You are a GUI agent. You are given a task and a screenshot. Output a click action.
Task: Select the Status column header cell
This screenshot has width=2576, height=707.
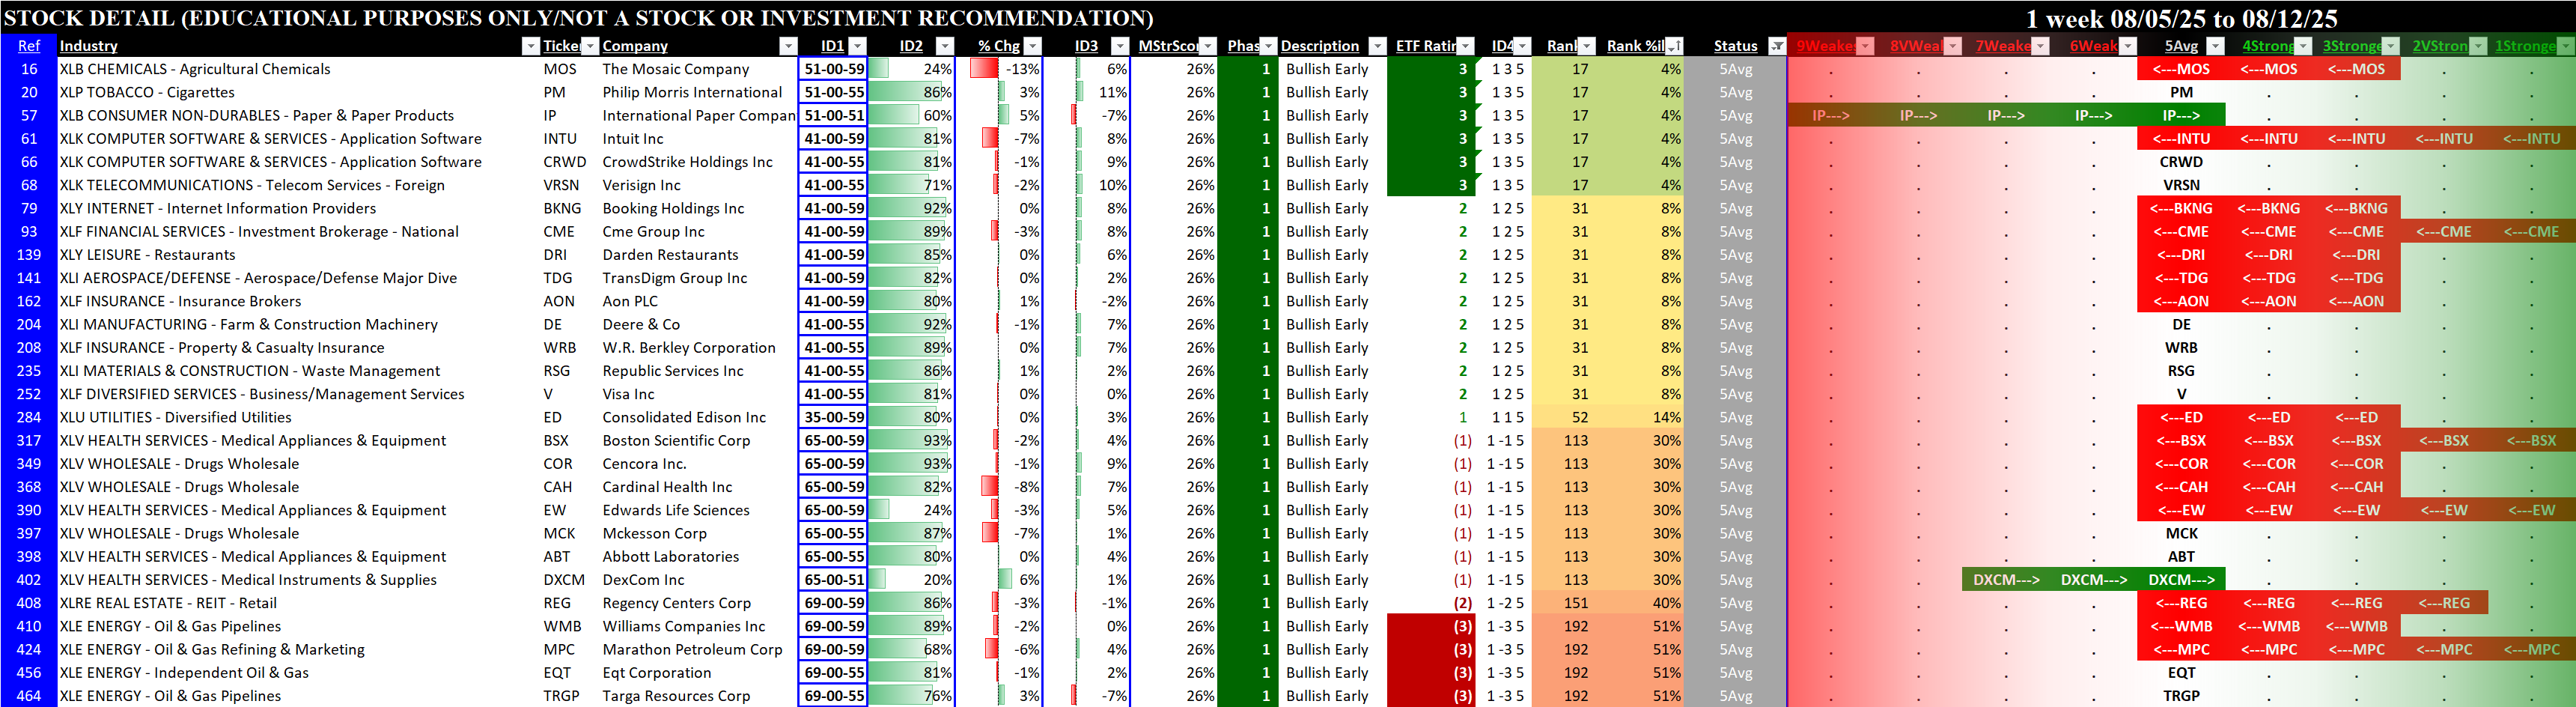click(1736, 46)
